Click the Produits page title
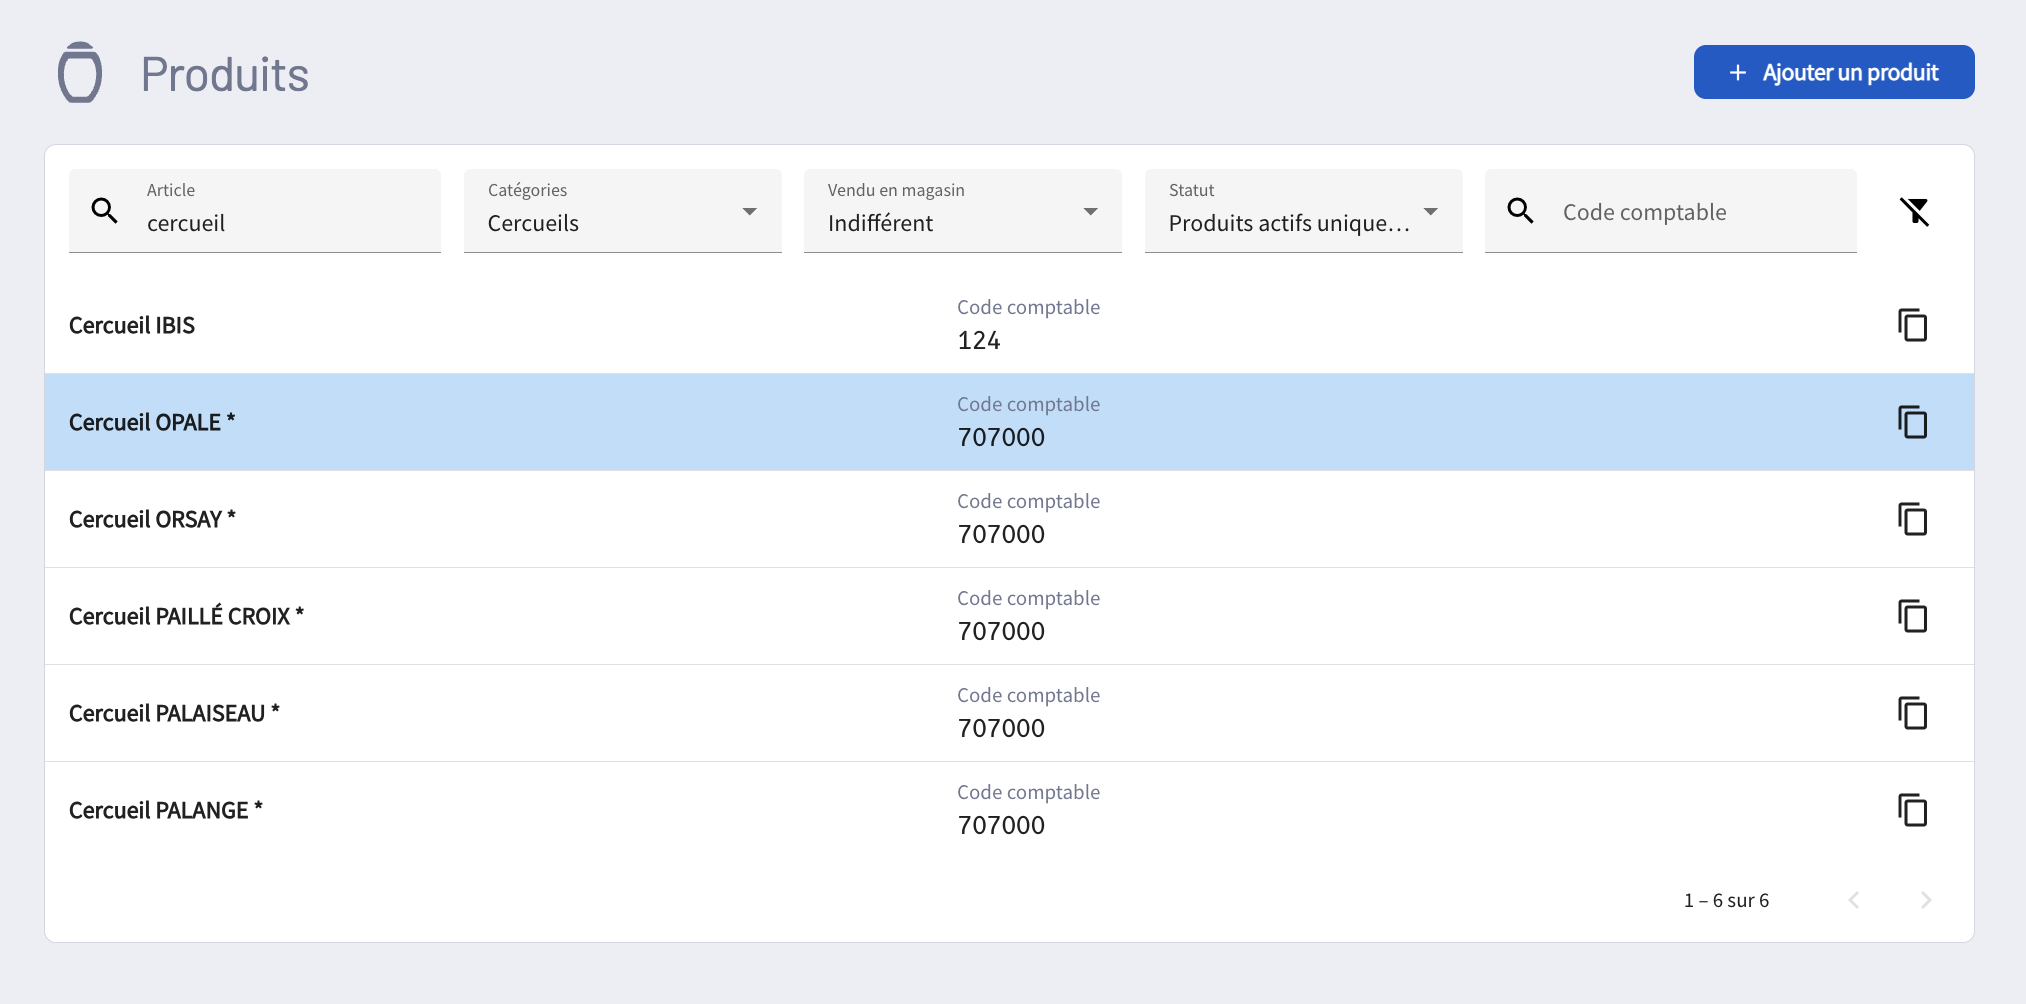 pyautogui.click(x=225, y=74)
